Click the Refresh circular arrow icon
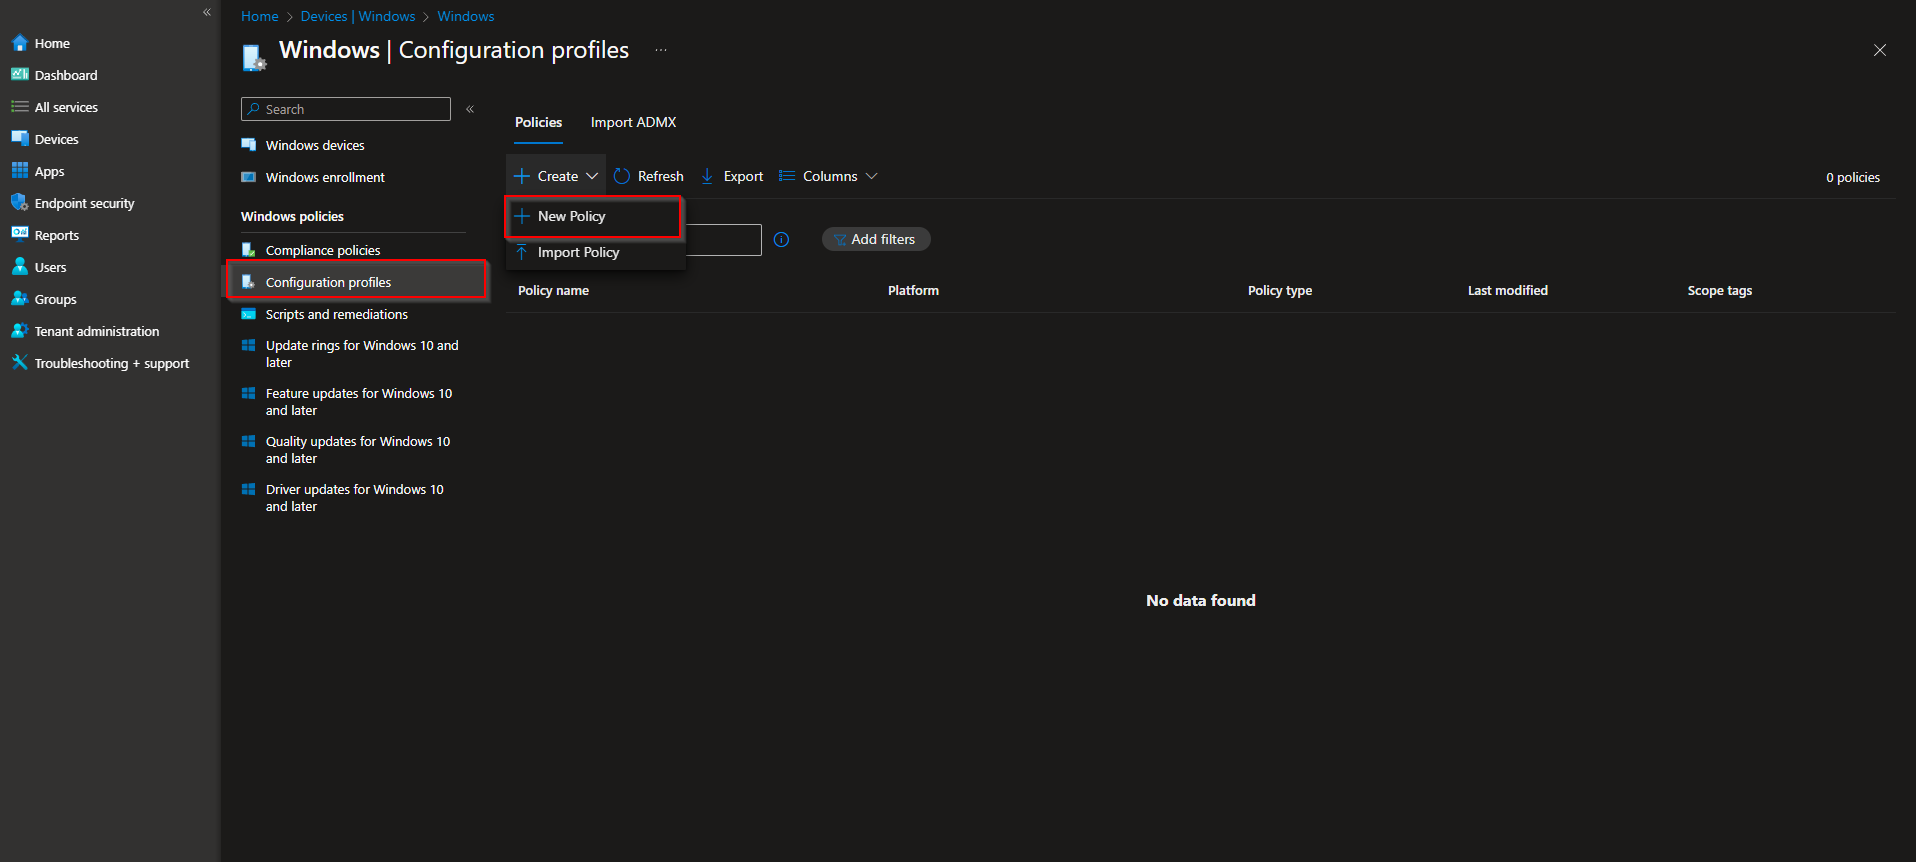This screenshot has width=1916, height=862. 622,176
